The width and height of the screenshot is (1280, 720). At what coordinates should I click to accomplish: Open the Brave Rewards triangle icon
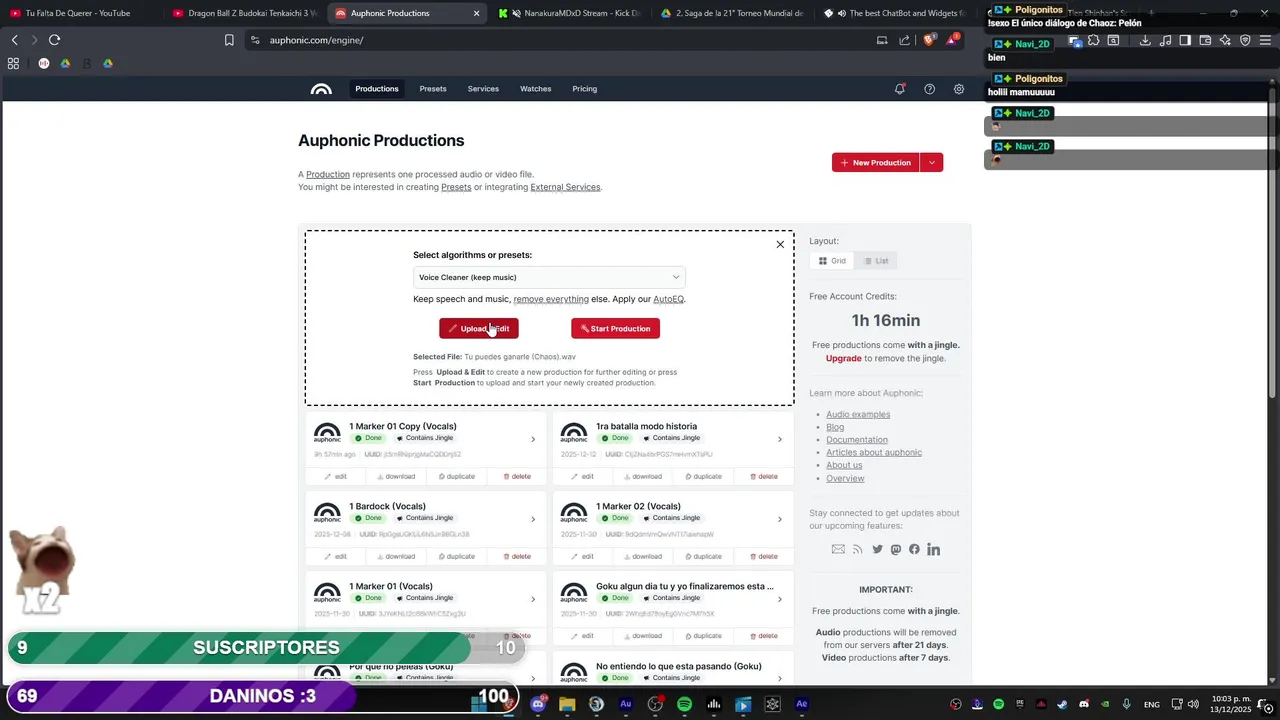point(952,40)
